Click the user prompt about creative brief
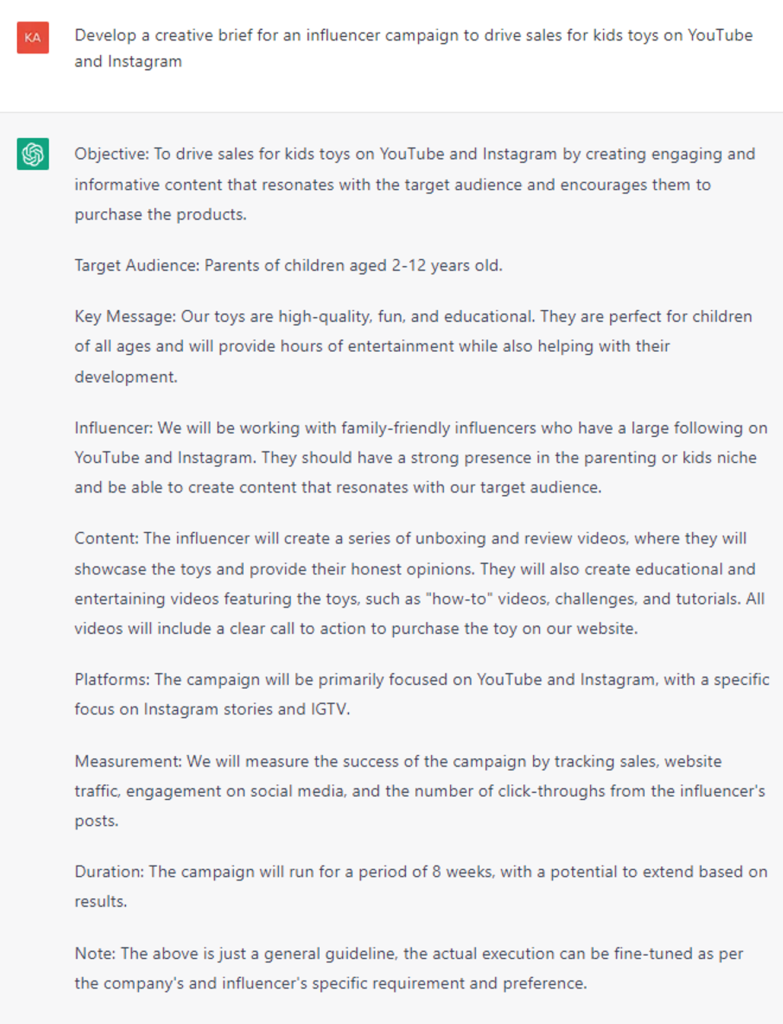 [x=413, y=48]
